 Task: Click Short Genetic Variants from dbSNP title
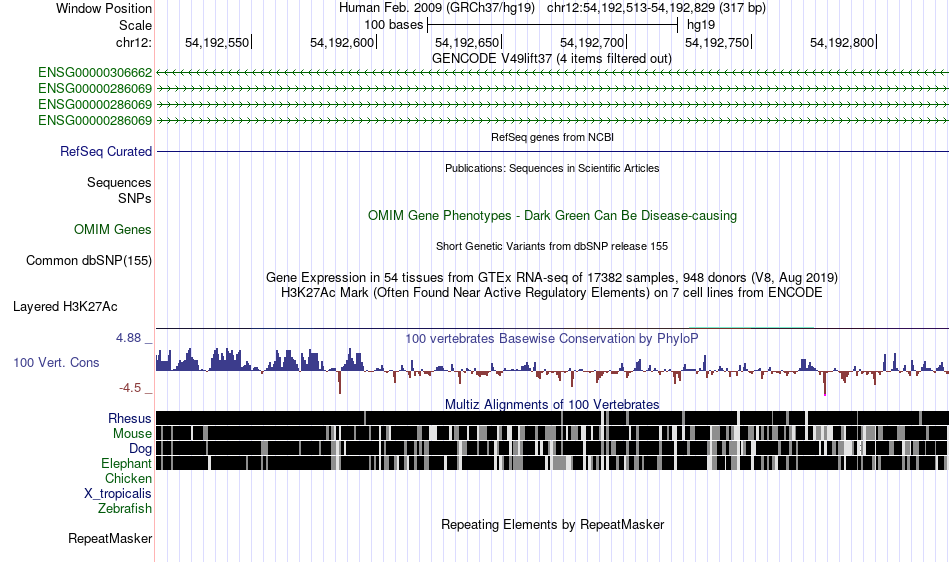(552, 246)
